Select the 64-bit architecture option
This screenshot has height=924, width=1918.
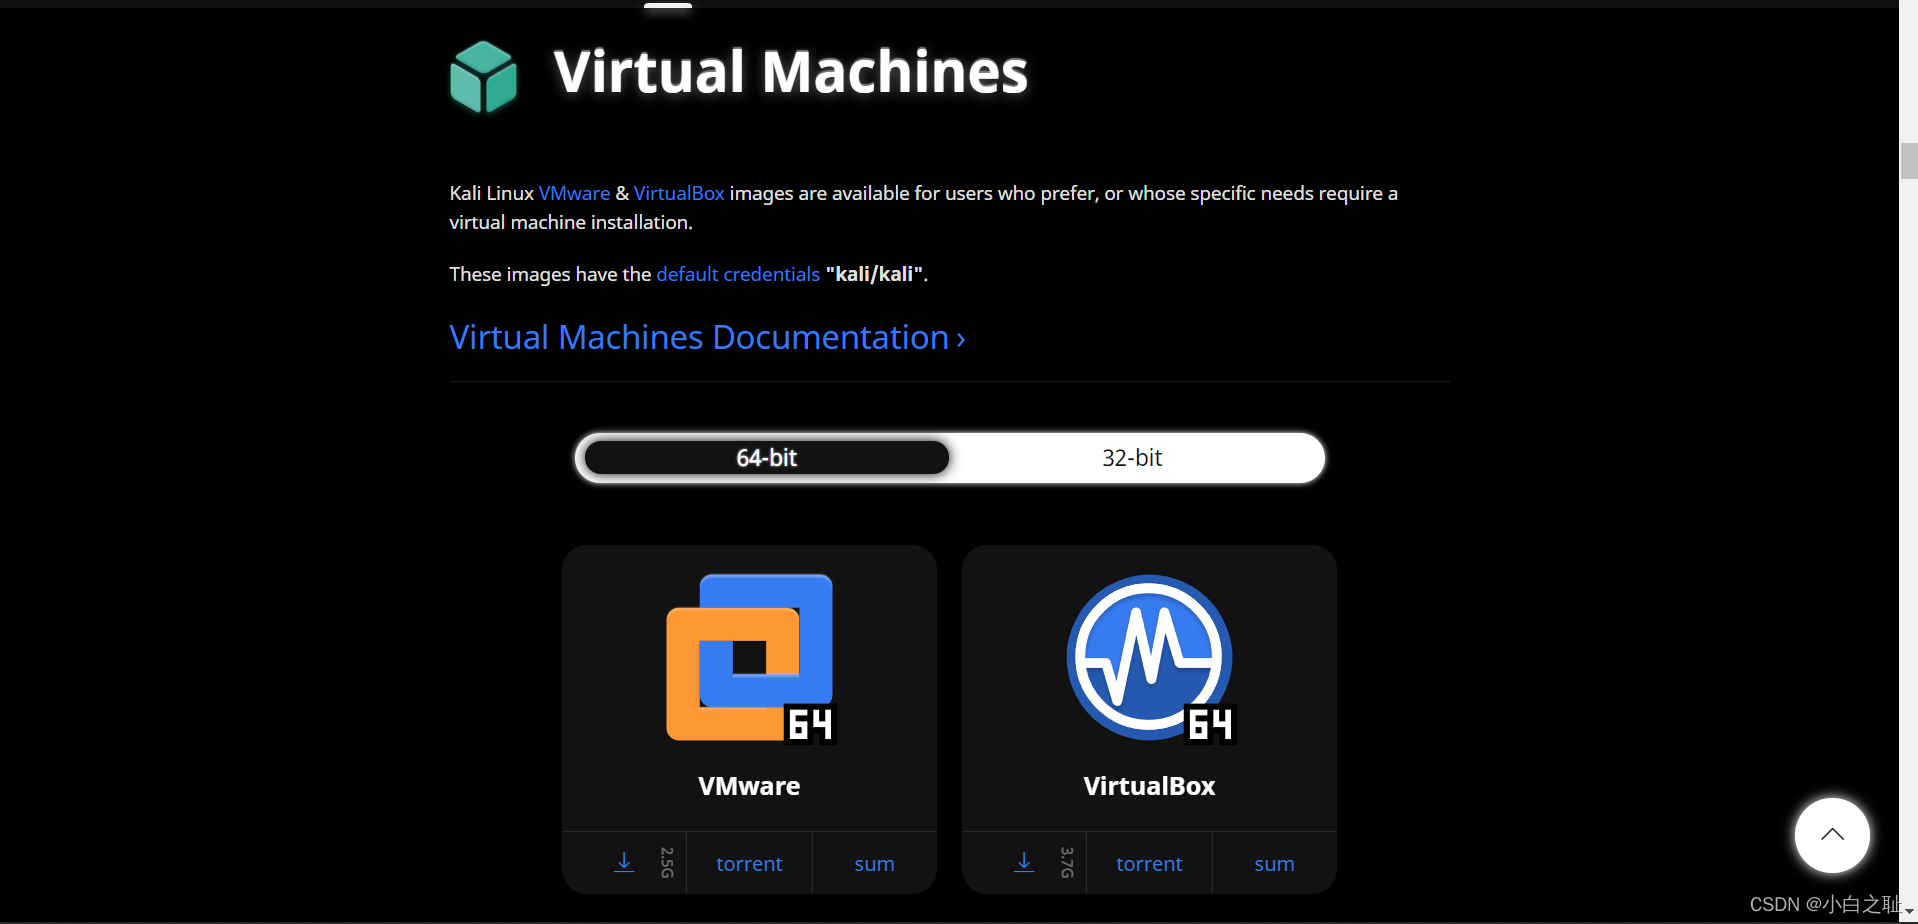(767, 458)
